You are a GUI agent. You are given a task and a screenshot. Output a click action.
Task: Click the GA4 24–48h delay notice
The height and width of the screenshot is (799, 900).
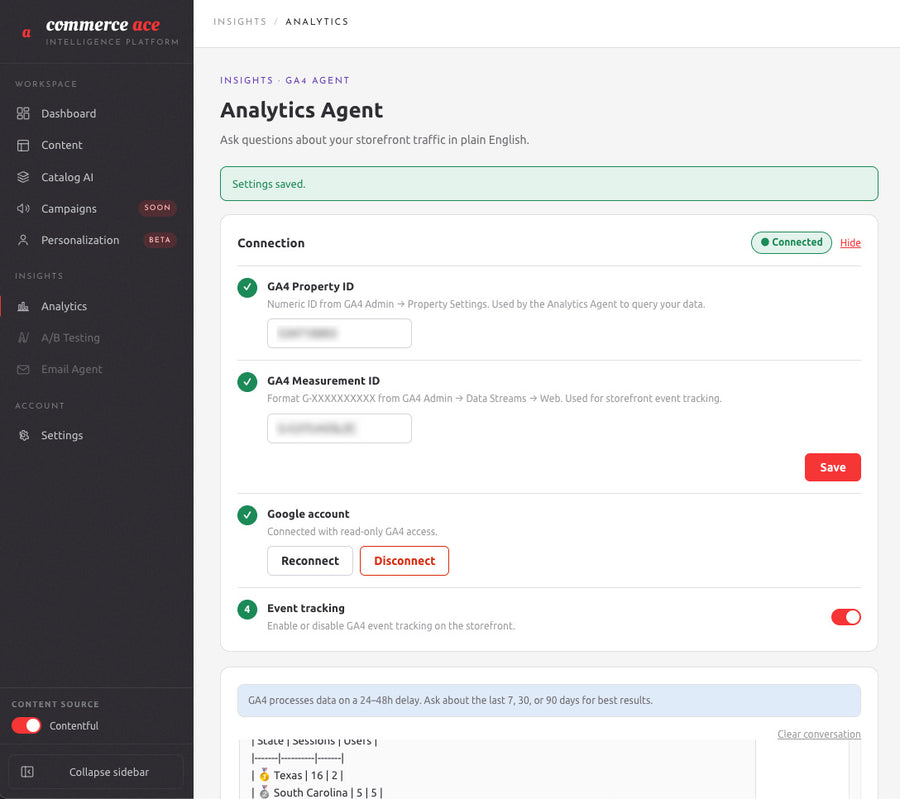(x=549, y=700)
